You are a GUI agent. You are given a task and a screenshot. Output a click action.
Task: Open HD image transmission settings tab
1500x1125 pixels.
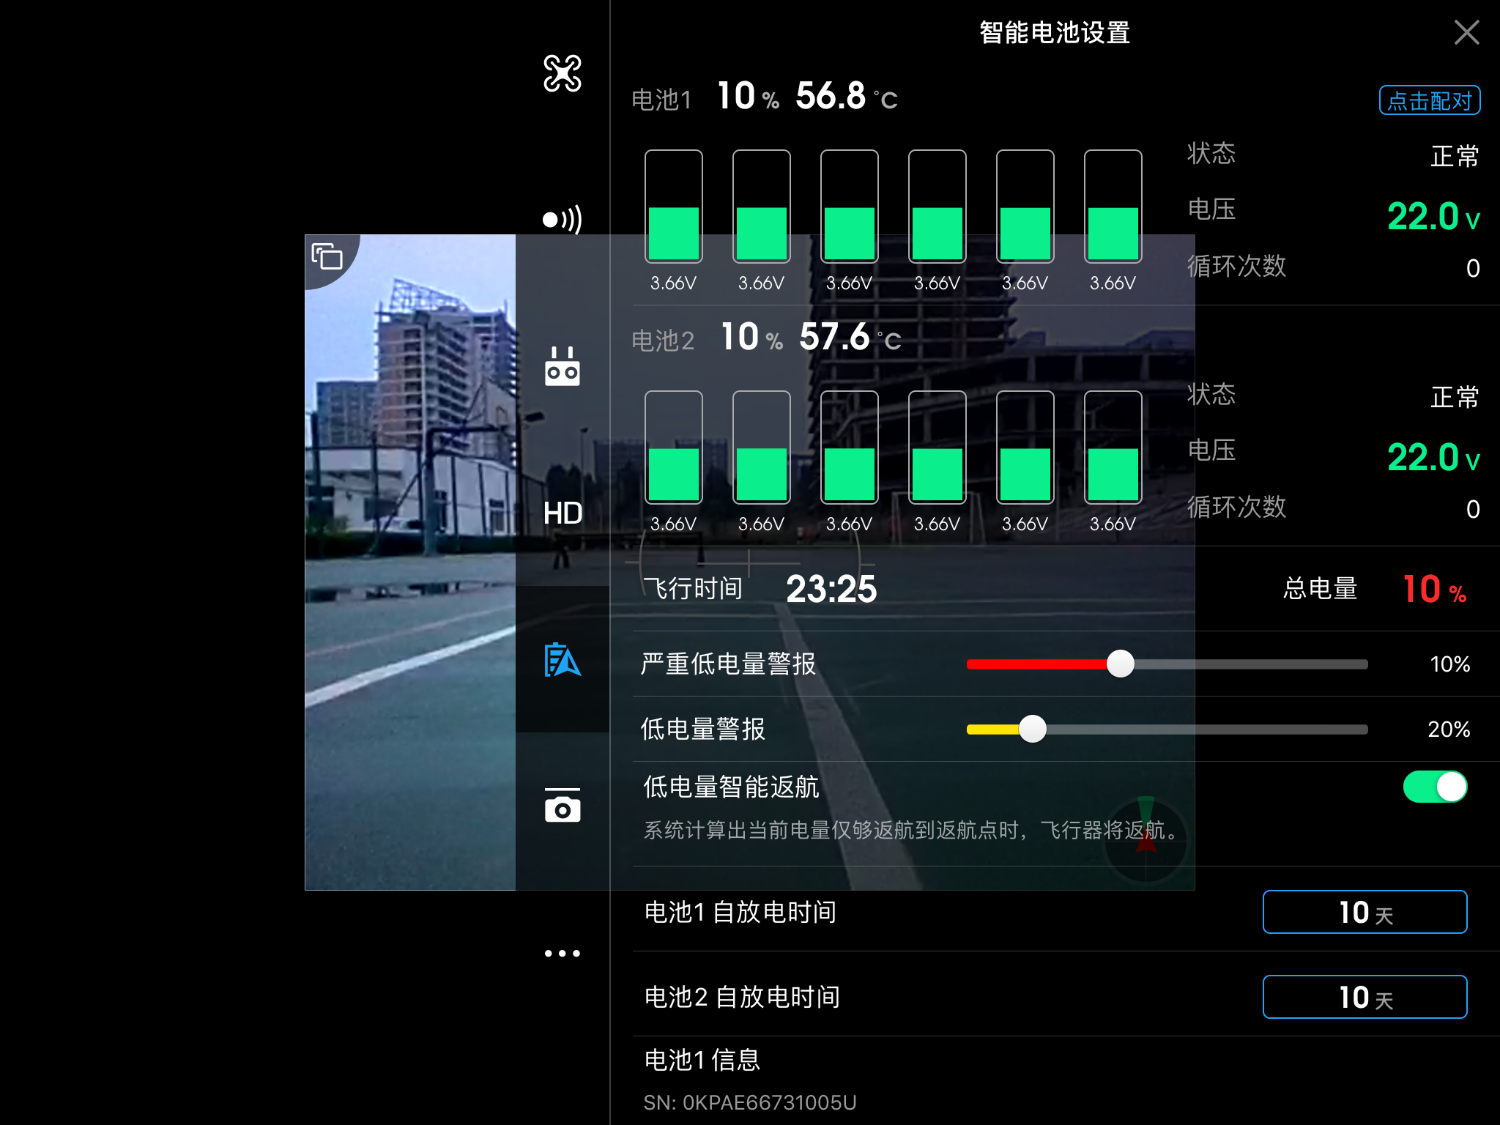click(x=562, y=513)
